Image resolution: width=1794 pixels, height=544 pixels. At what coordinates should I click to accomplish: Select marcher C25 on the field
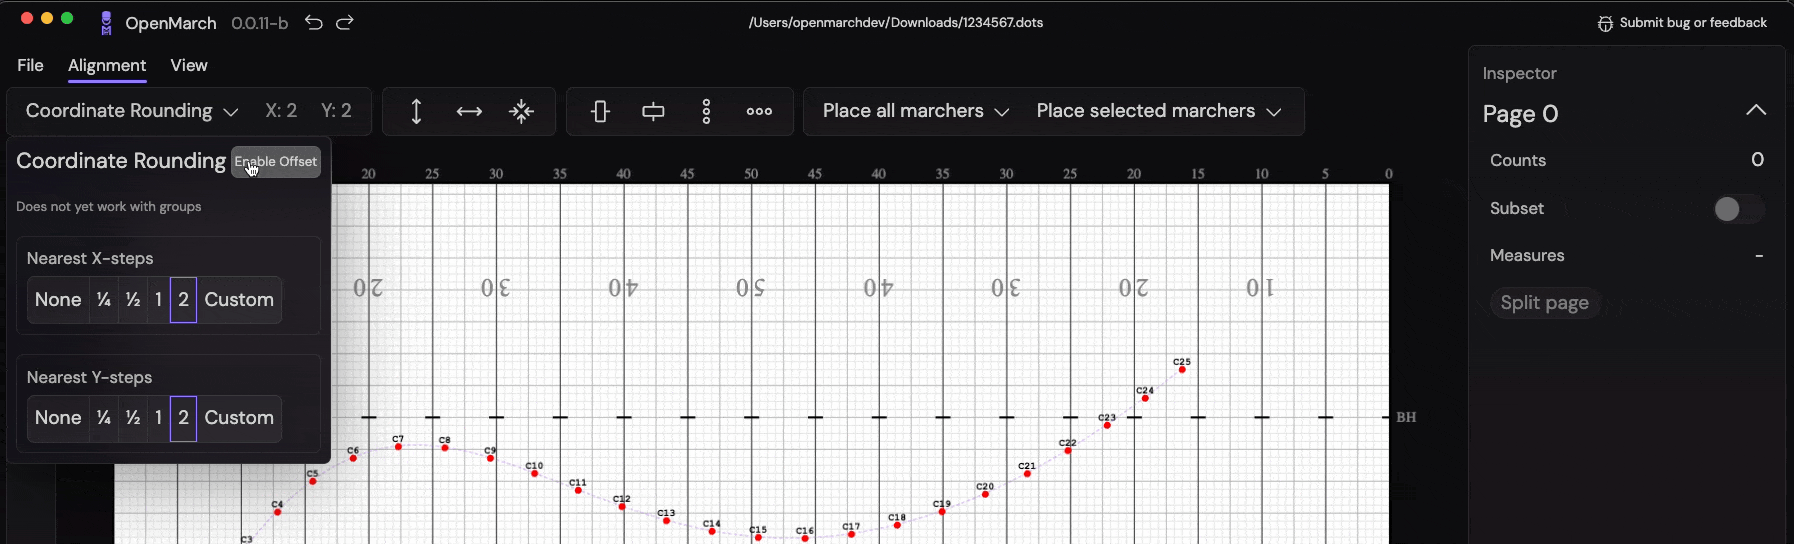tap(1182, 370)
